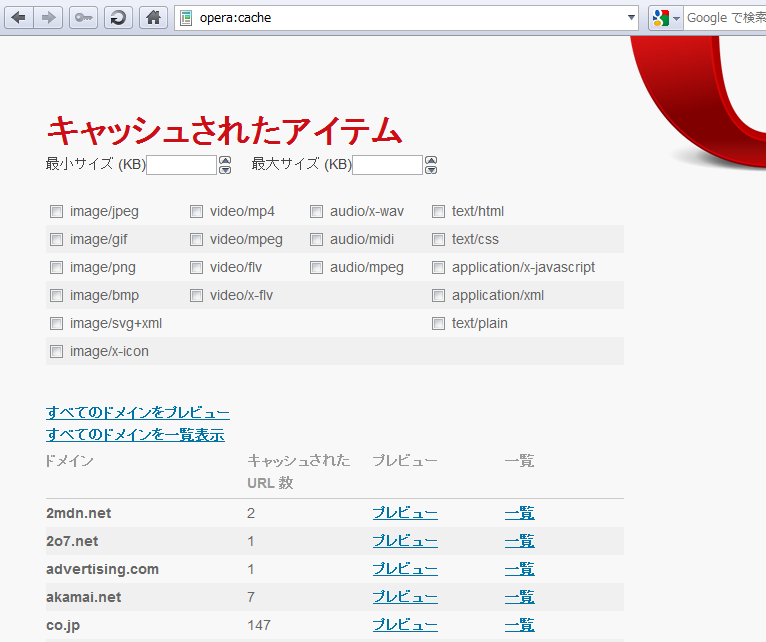Image resolution: width=766 pixels, height=642 pixels.
Task: Check the image/jpeg filter
Action: coord(57,212)
